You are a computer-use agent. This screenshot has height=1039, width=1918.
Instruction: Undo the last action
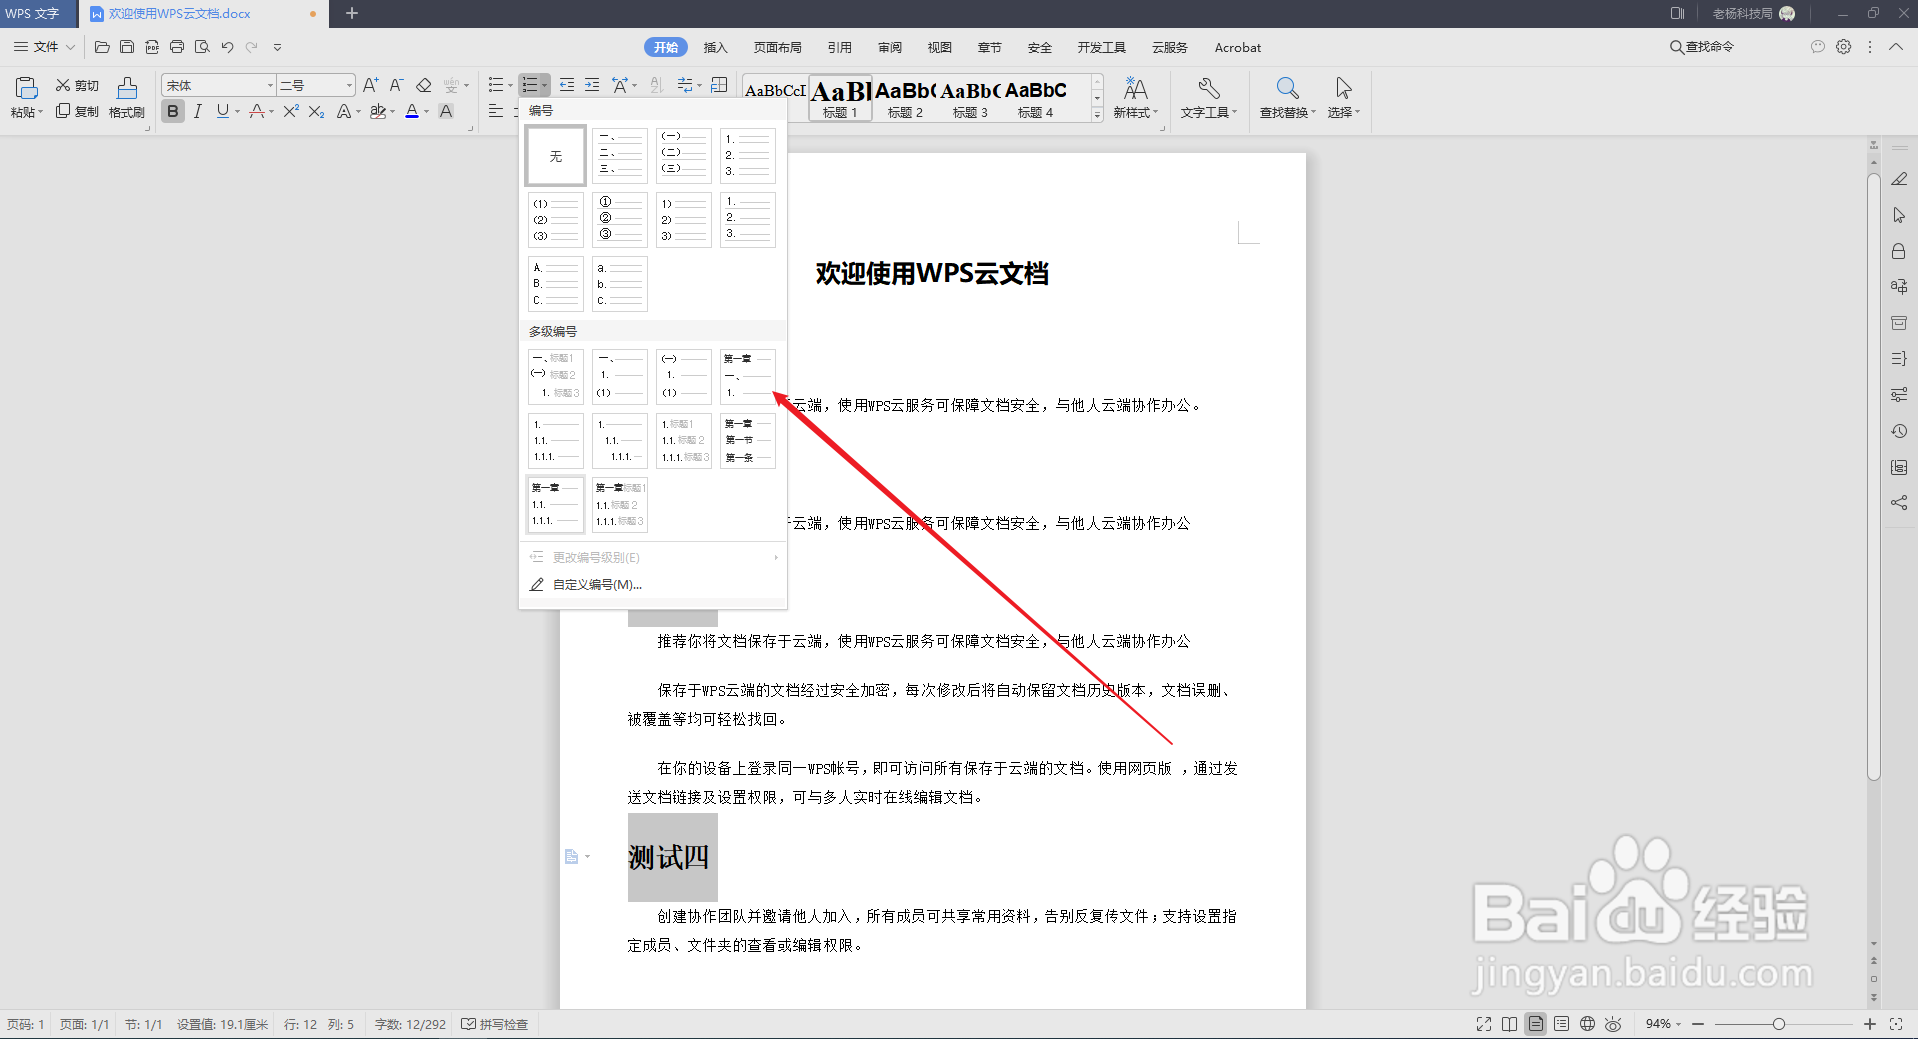pyautogui.click(x=227, y=47)
